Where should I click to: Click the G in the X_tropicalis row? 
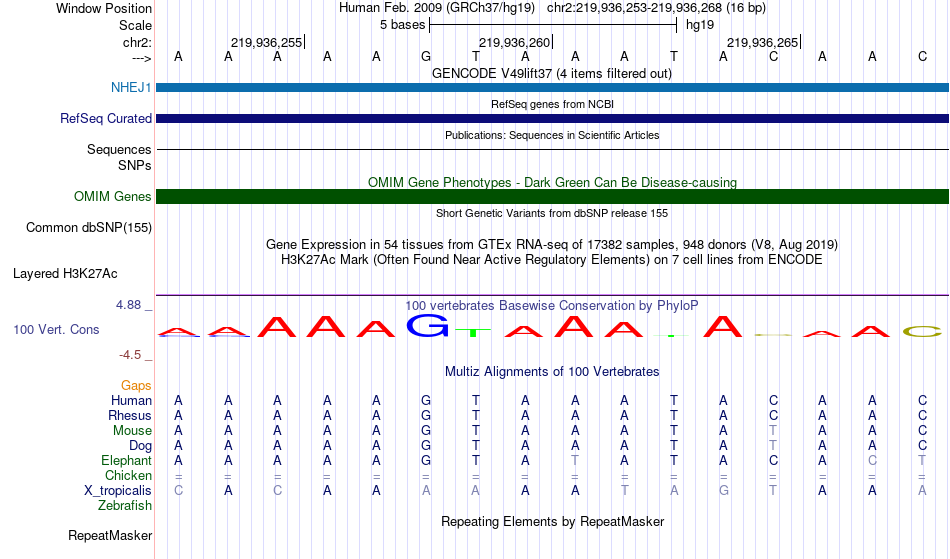723,491
